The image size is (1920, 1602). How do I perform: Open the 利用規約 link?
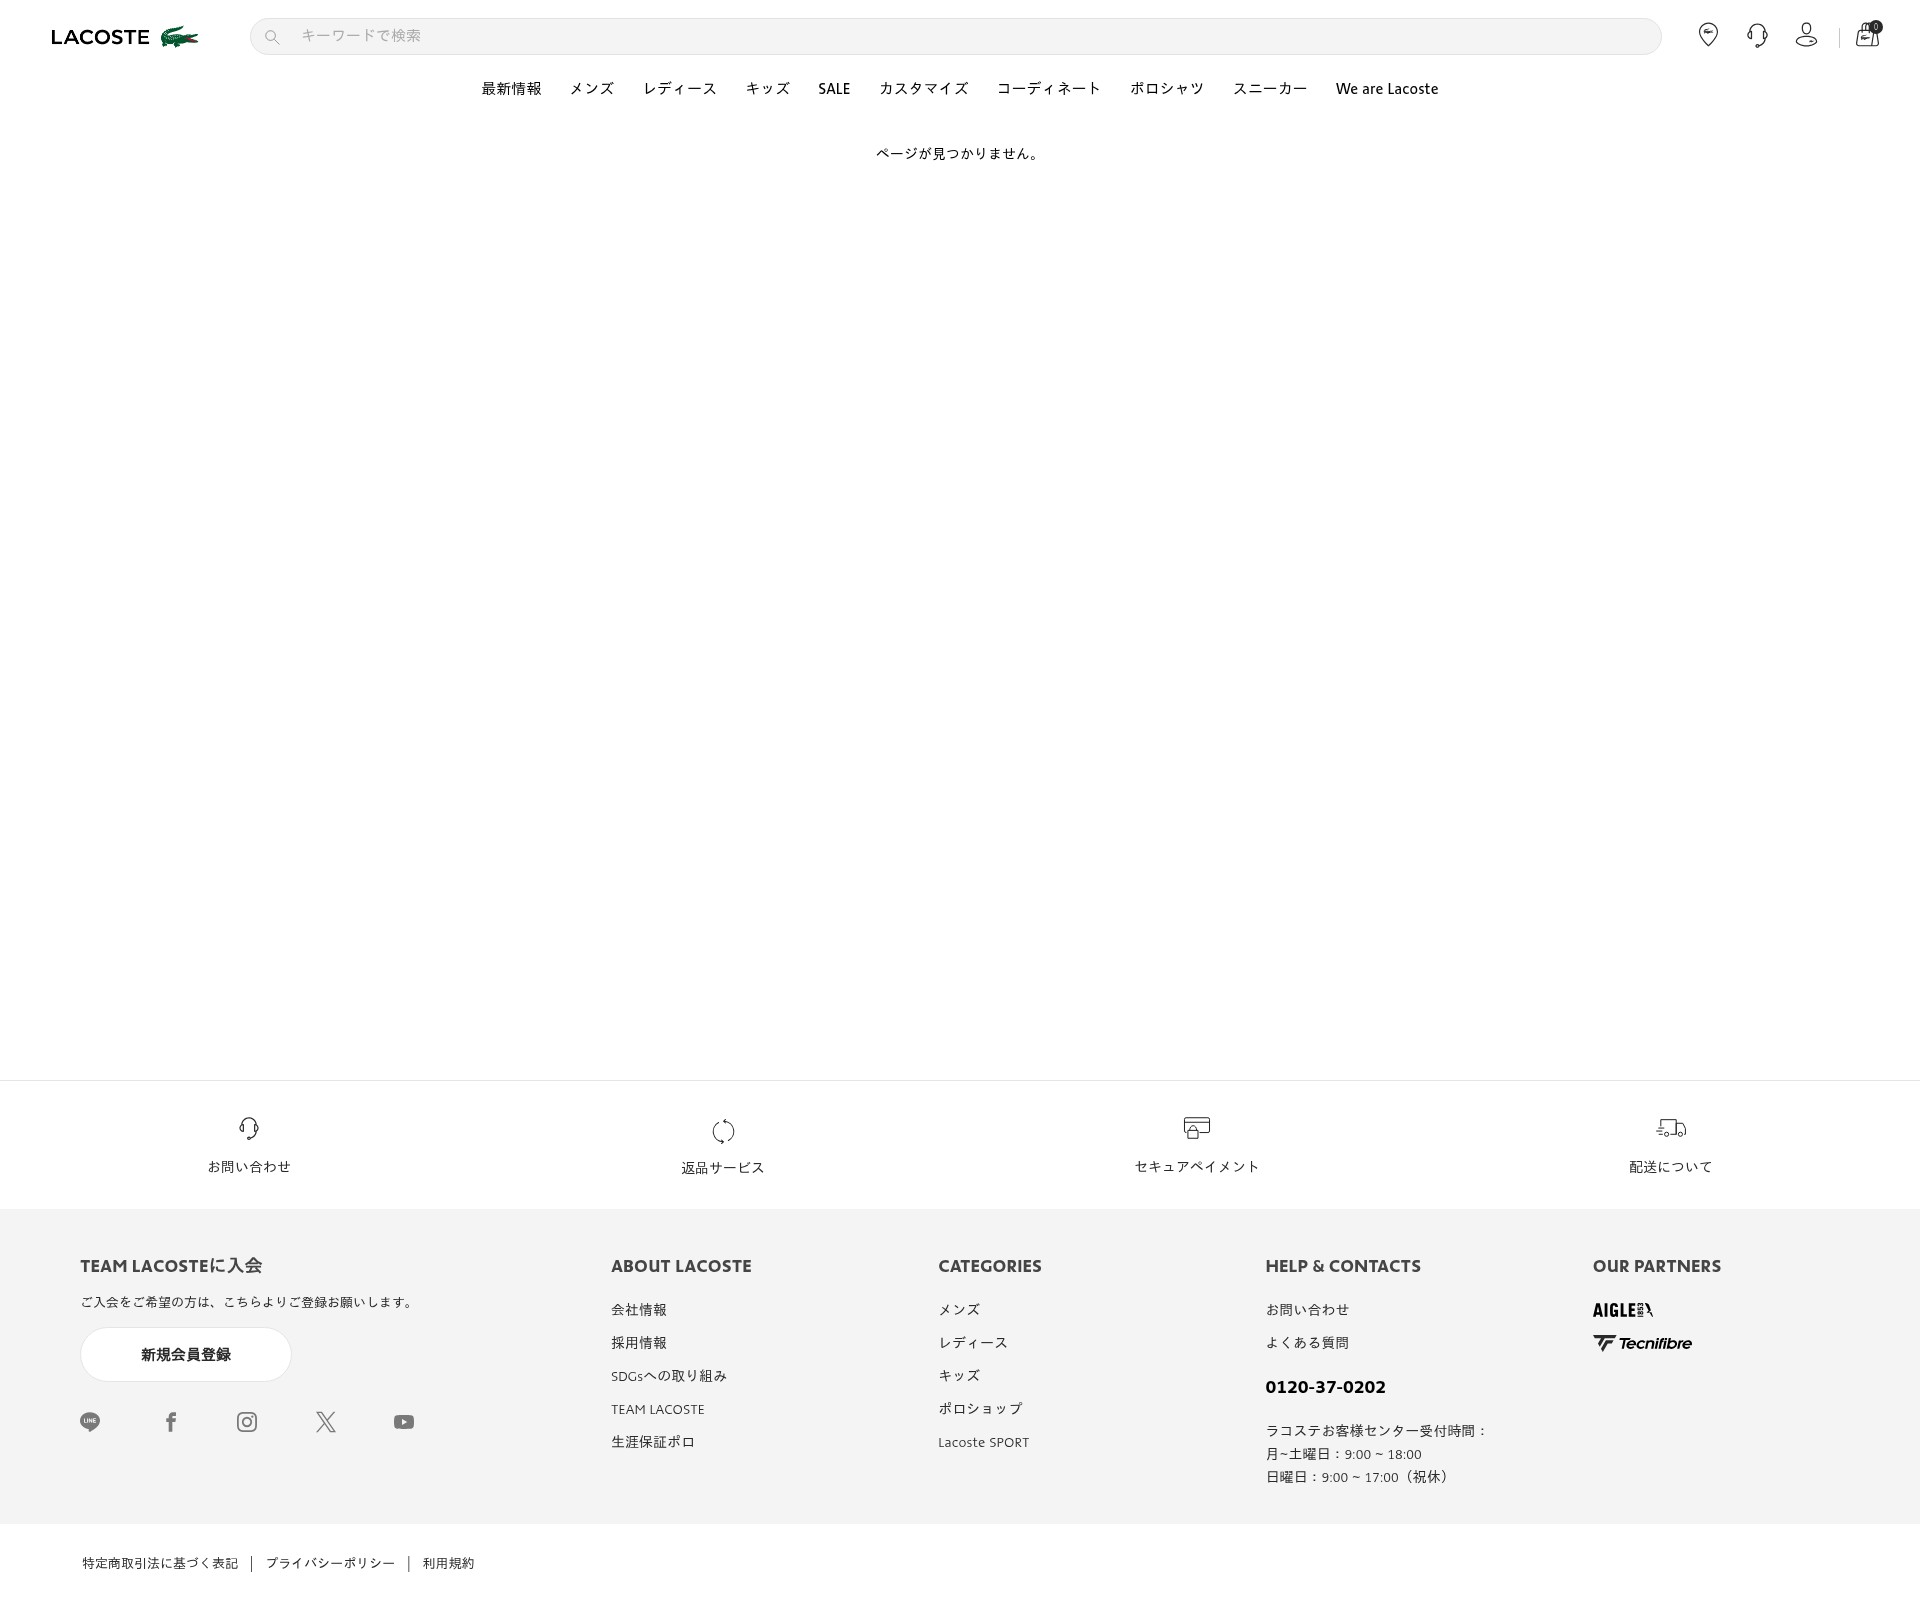[448, 1563]
